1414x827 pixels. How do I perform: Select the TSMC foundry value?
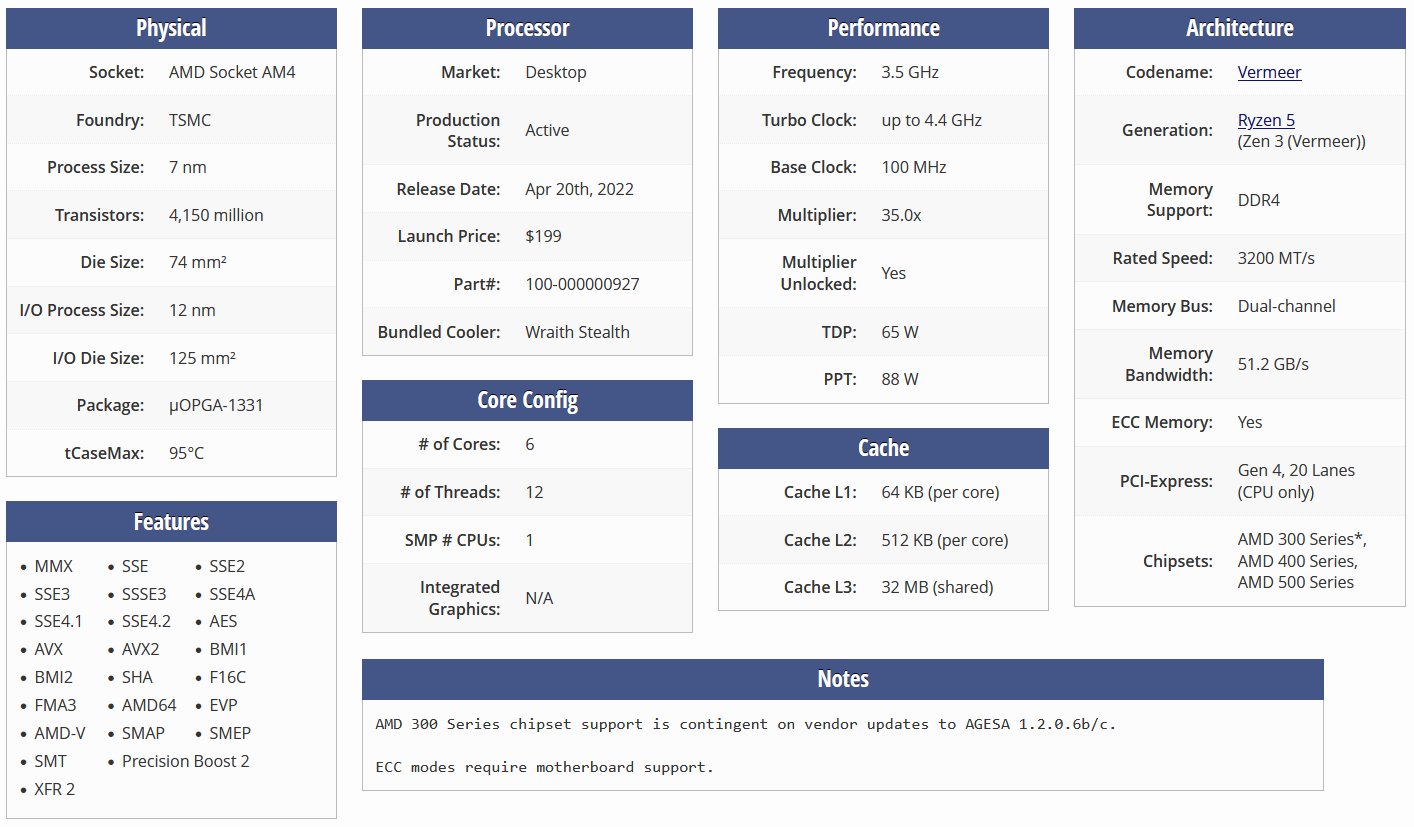point(190,120)
